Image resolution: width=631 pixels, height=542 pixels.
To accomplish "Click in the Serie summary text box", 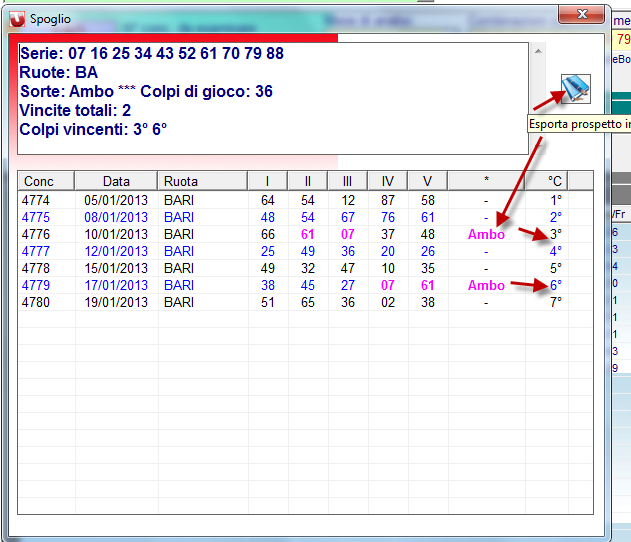I will pyautogui.click(x=273, y=98).
